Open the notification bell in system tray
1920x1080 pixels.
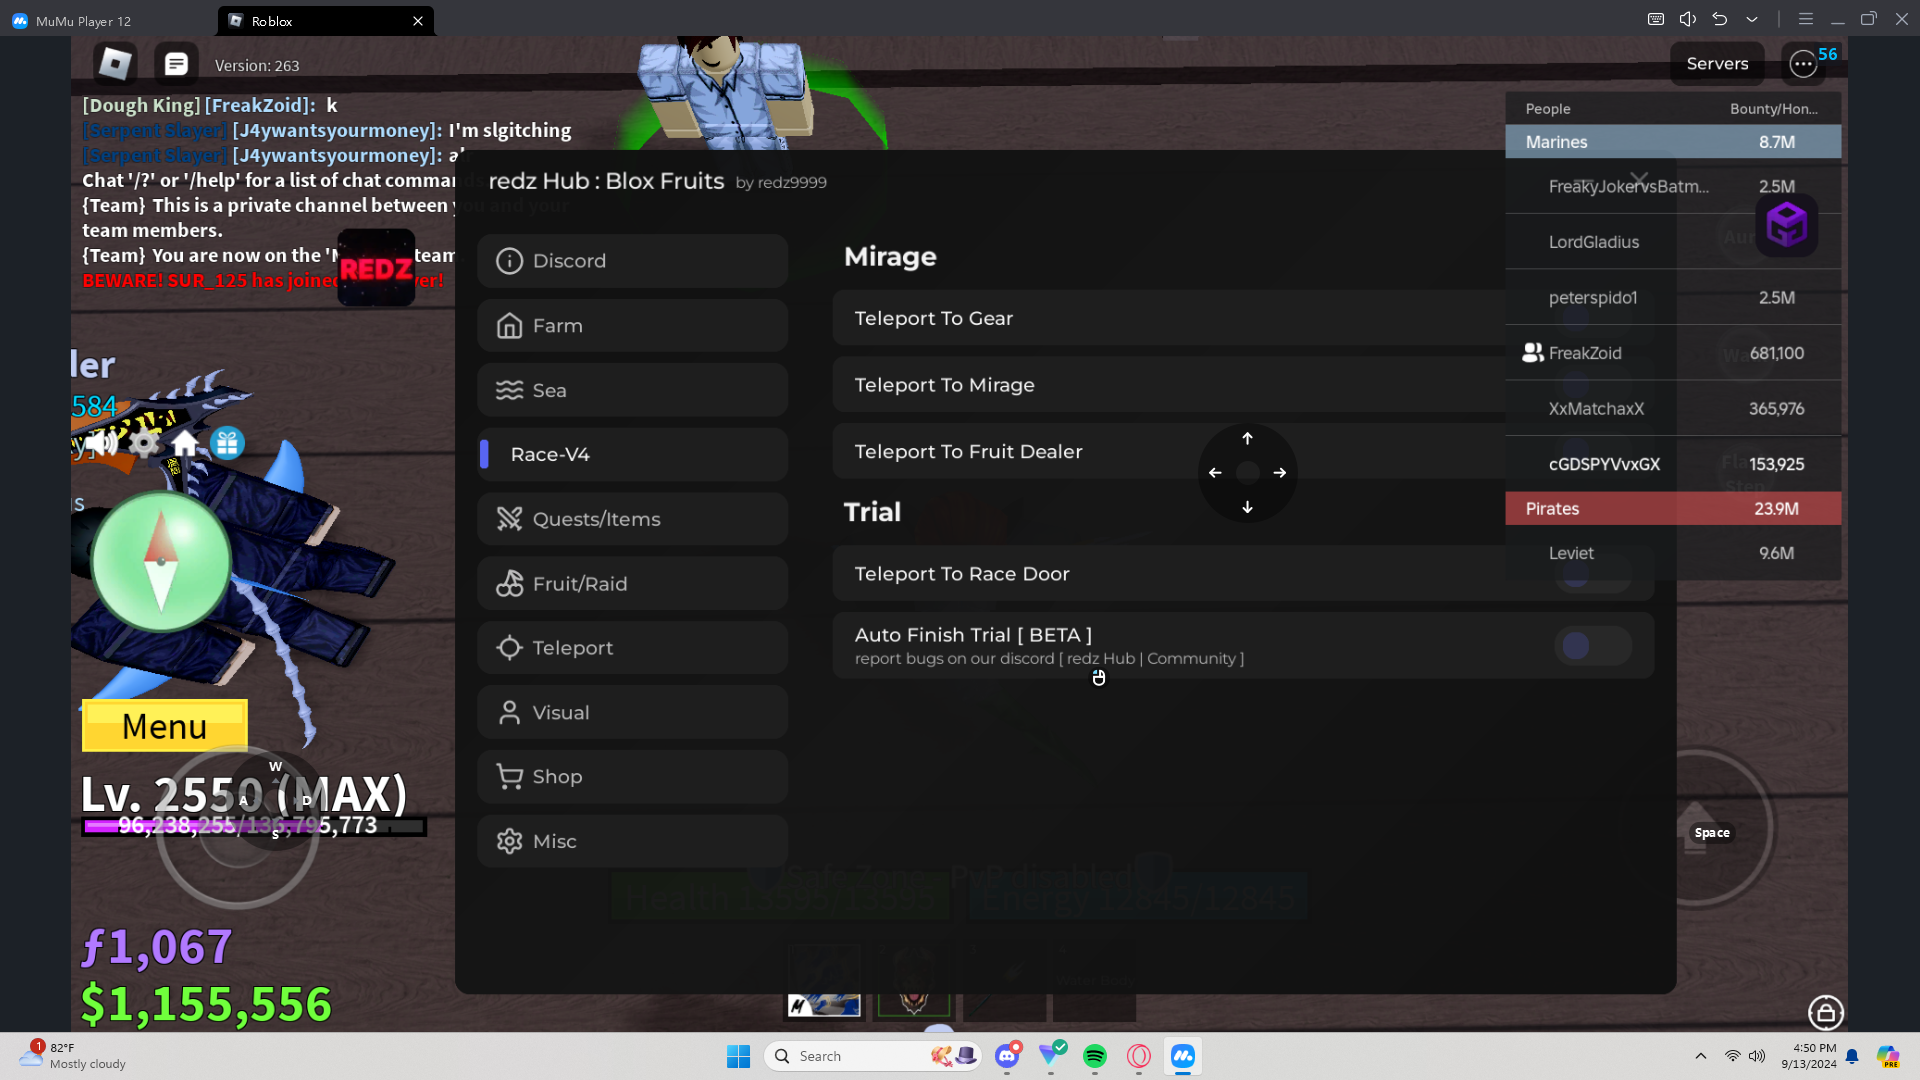1852,1056
